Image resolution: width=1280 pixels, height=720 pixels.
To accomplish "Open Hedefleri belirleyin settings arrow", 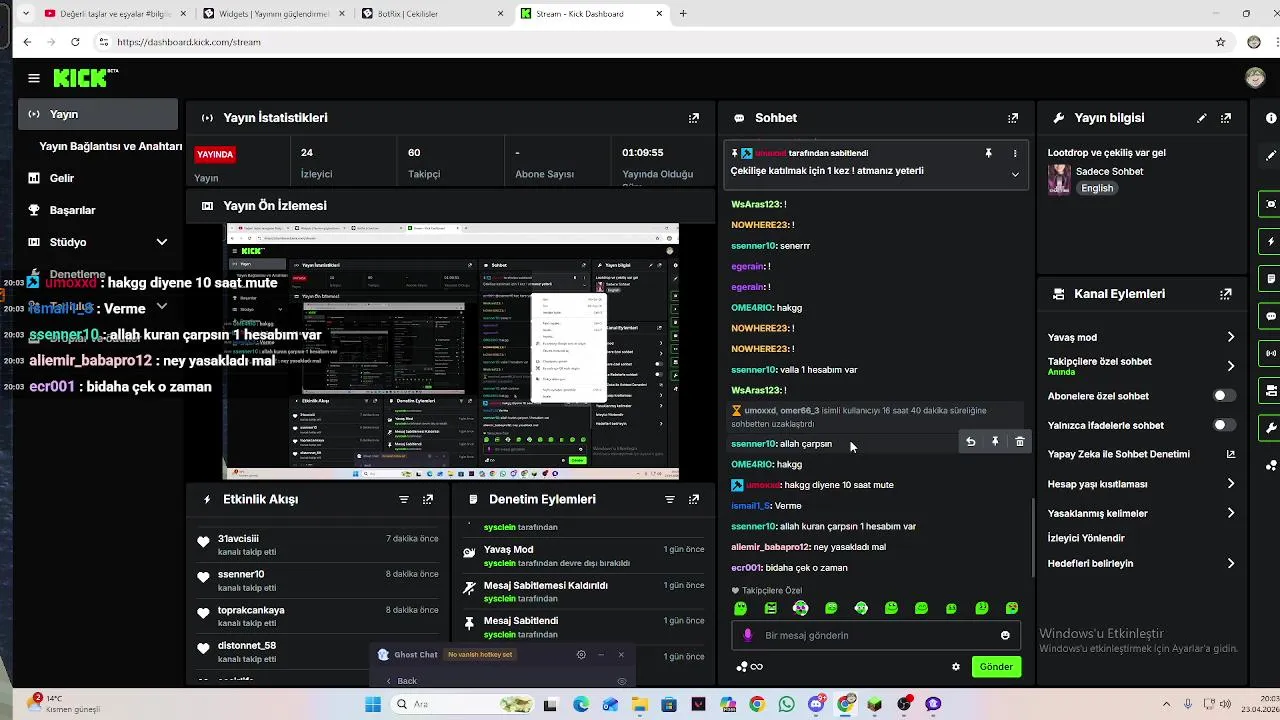I will [1231, 564].
